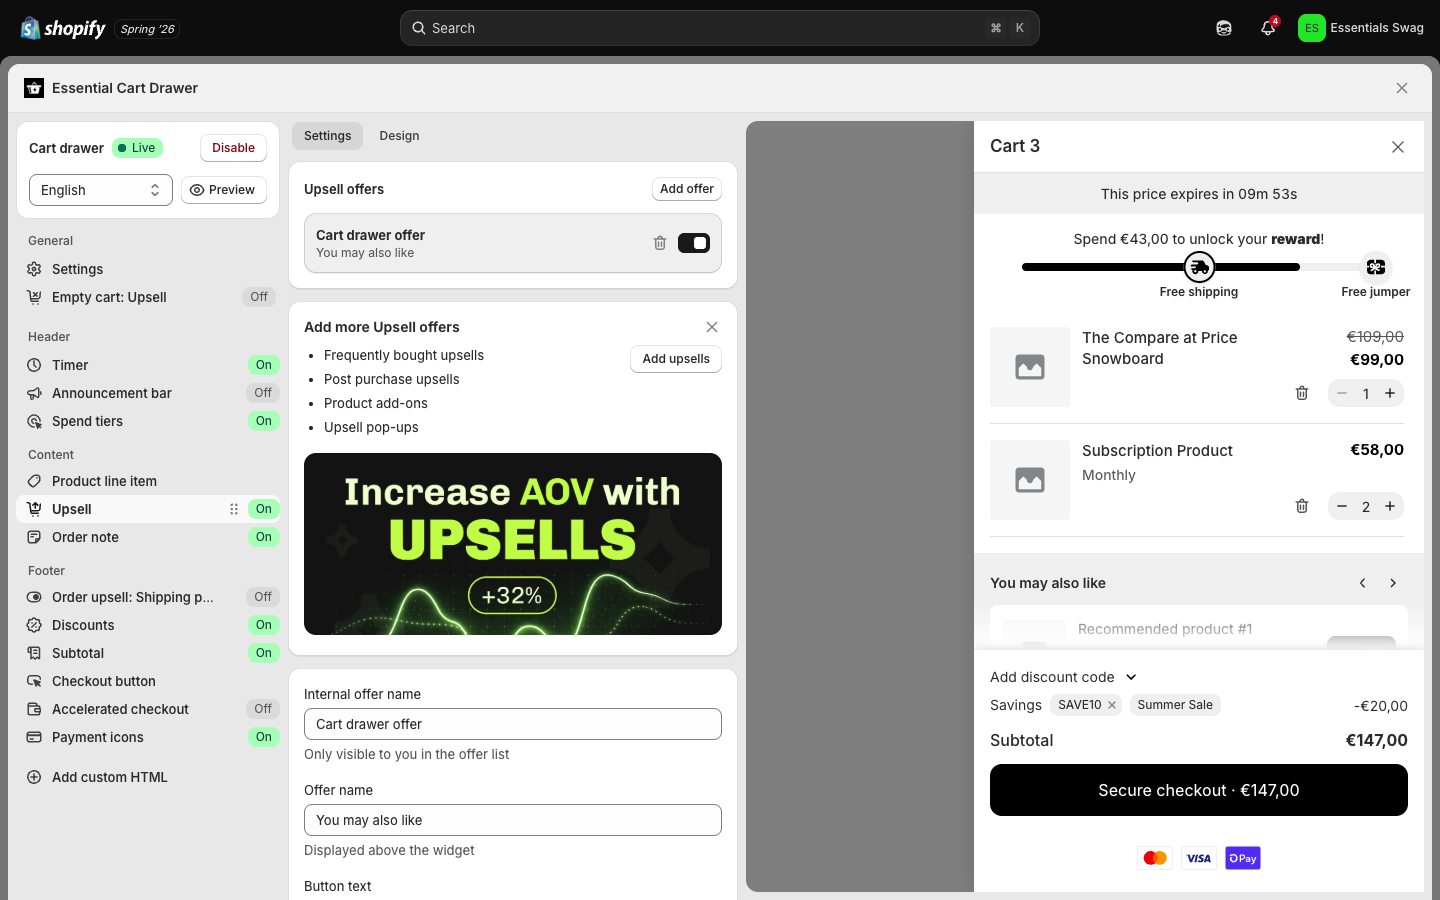Image resolution: width=1440 pixels, height=900 pixels.
Task: Click the Timer clock icon
Action: (x=34, y=365)
